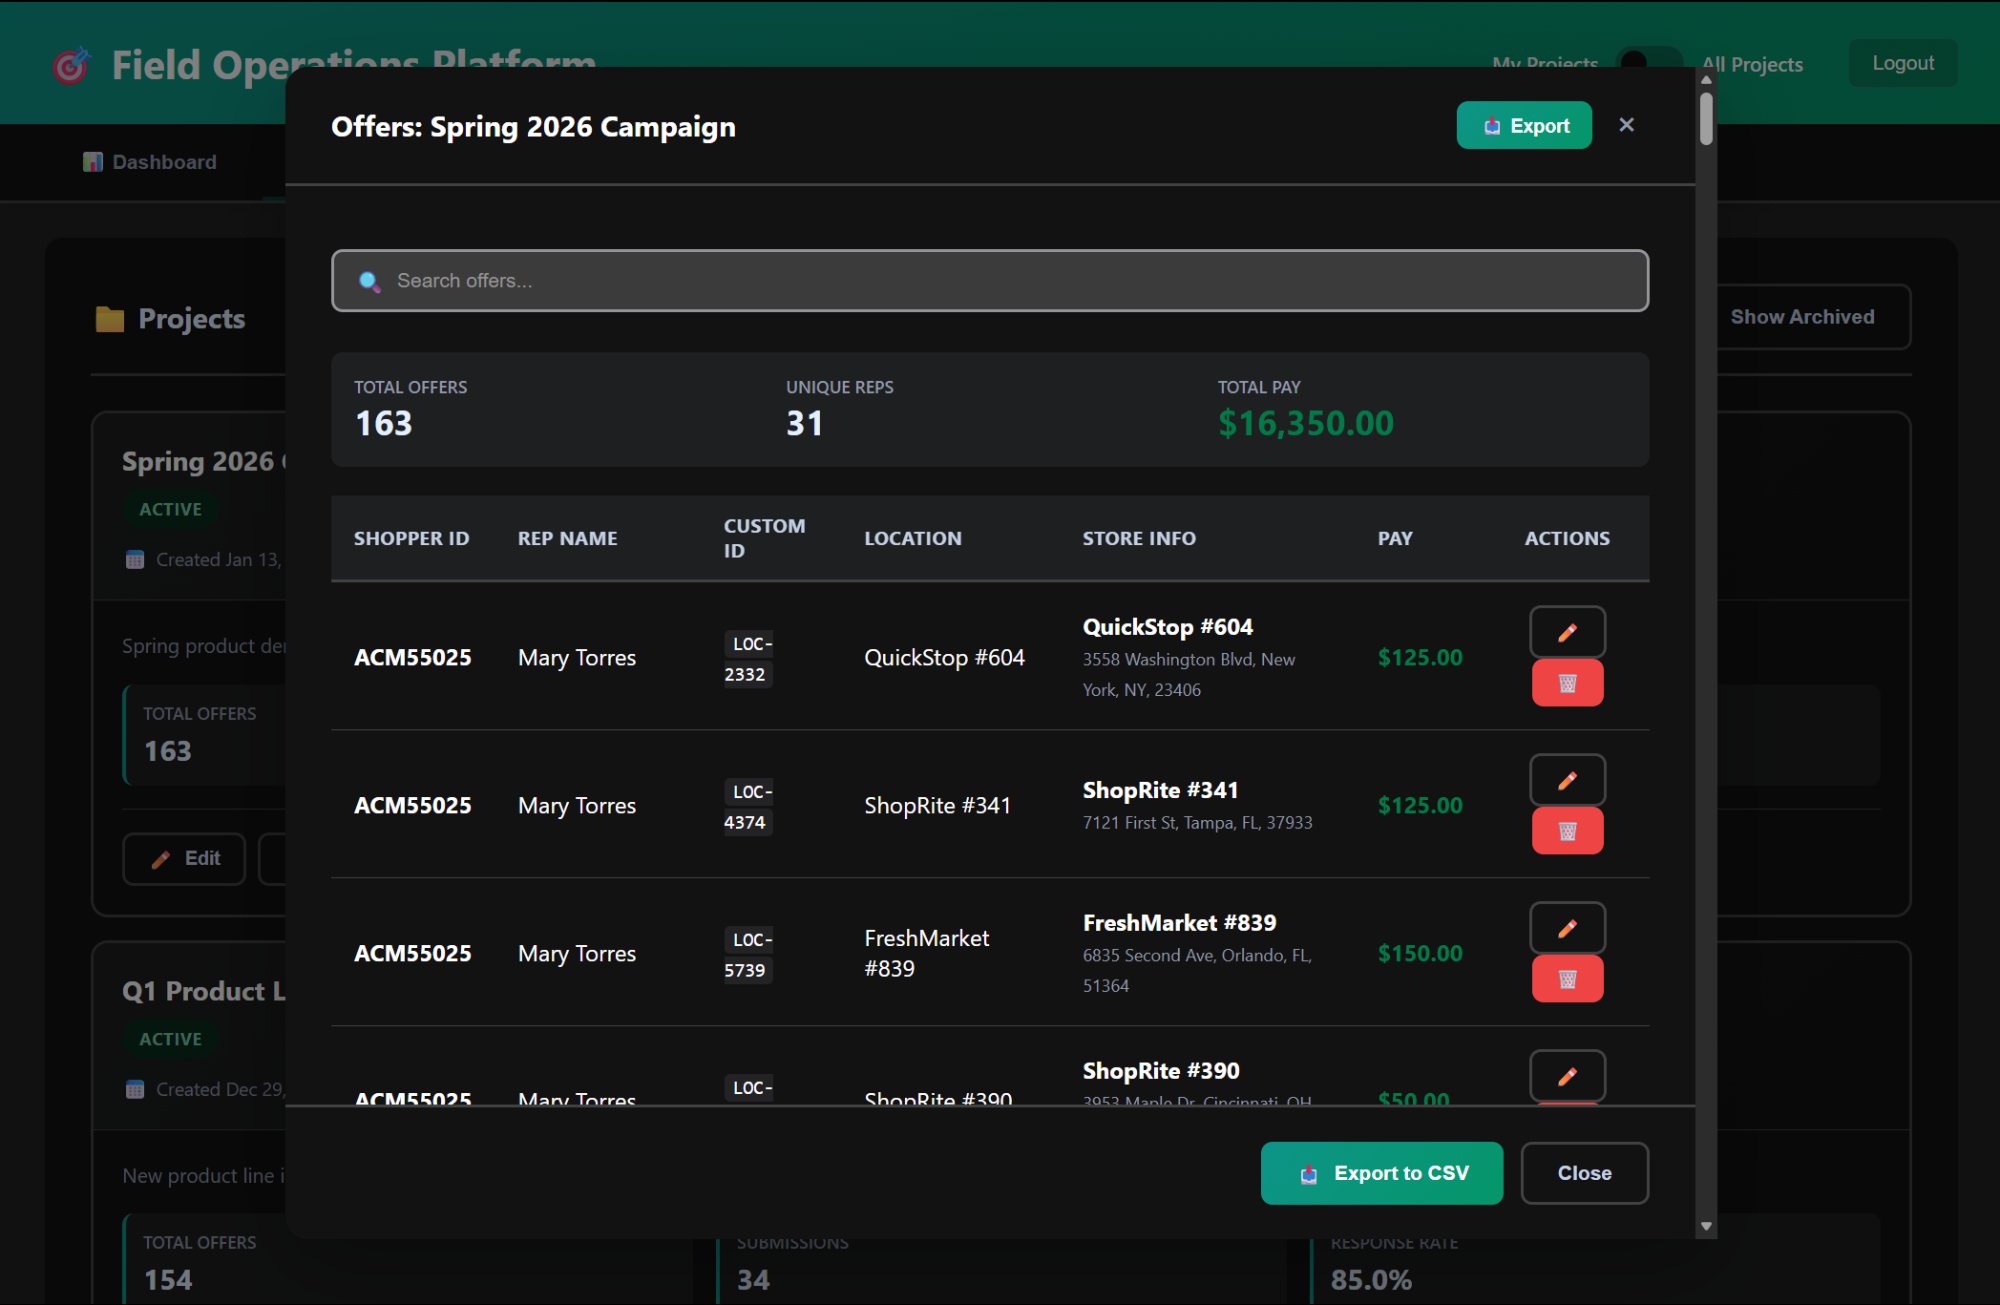Viewport: 2000px width, 1305px height.
Task: Edit the FreshMarket #839 offer
Action: [x=1567, y=928]
